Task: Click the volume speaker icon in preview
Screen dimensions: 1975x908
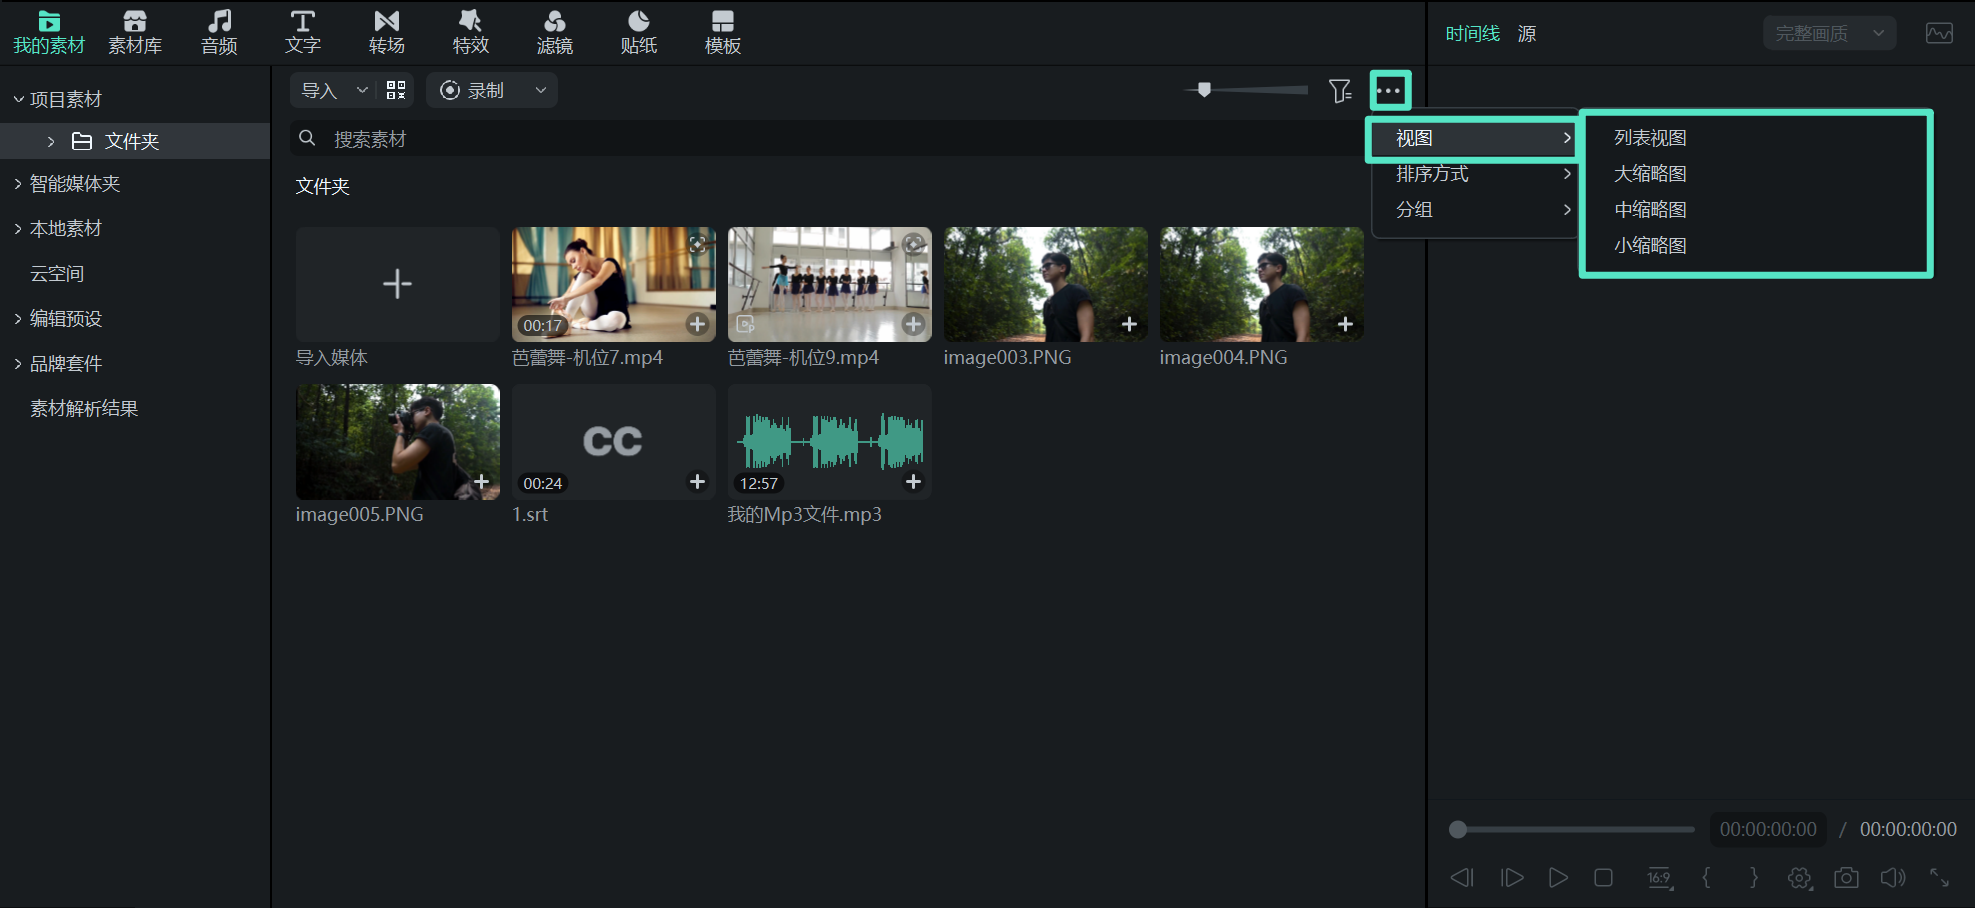Action: (x=1892, y=878)
